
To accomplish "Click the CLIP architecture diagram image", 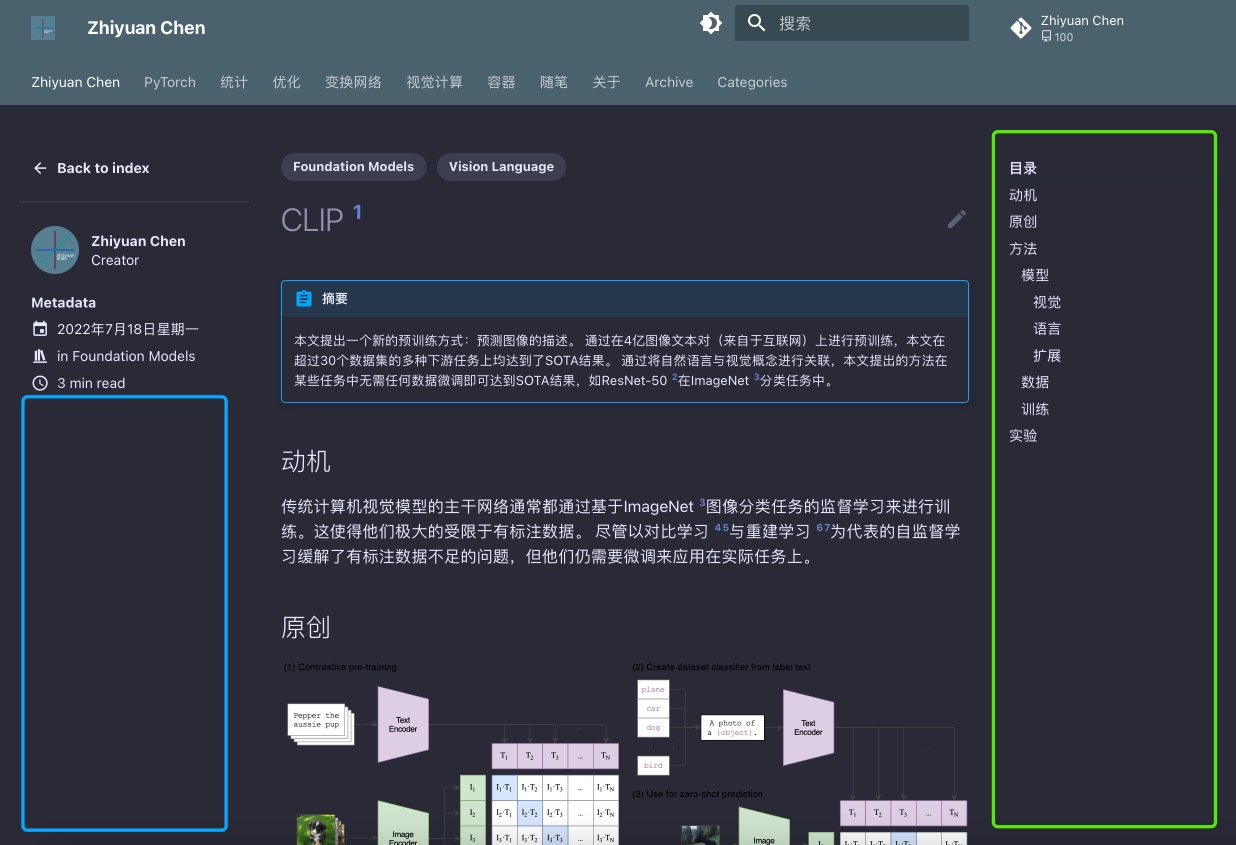I will point(625,752).
